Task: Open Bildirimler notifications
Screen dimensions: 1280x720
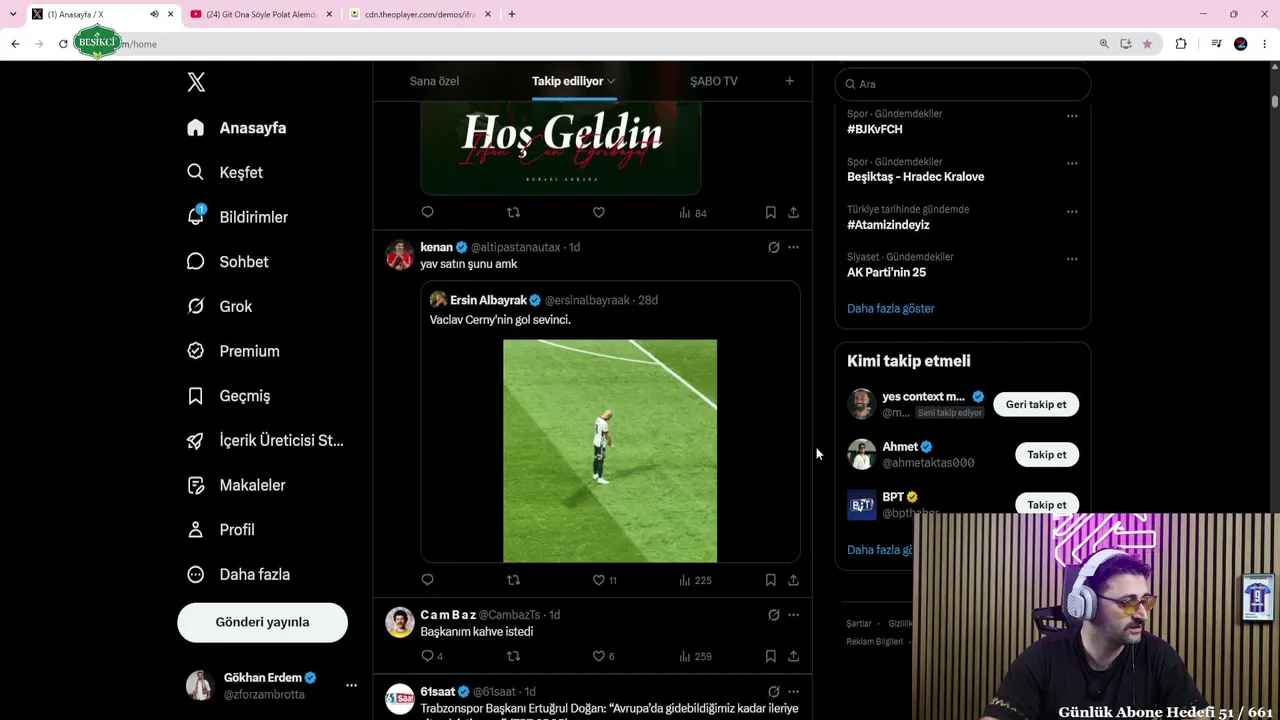Action: point(238,217)
